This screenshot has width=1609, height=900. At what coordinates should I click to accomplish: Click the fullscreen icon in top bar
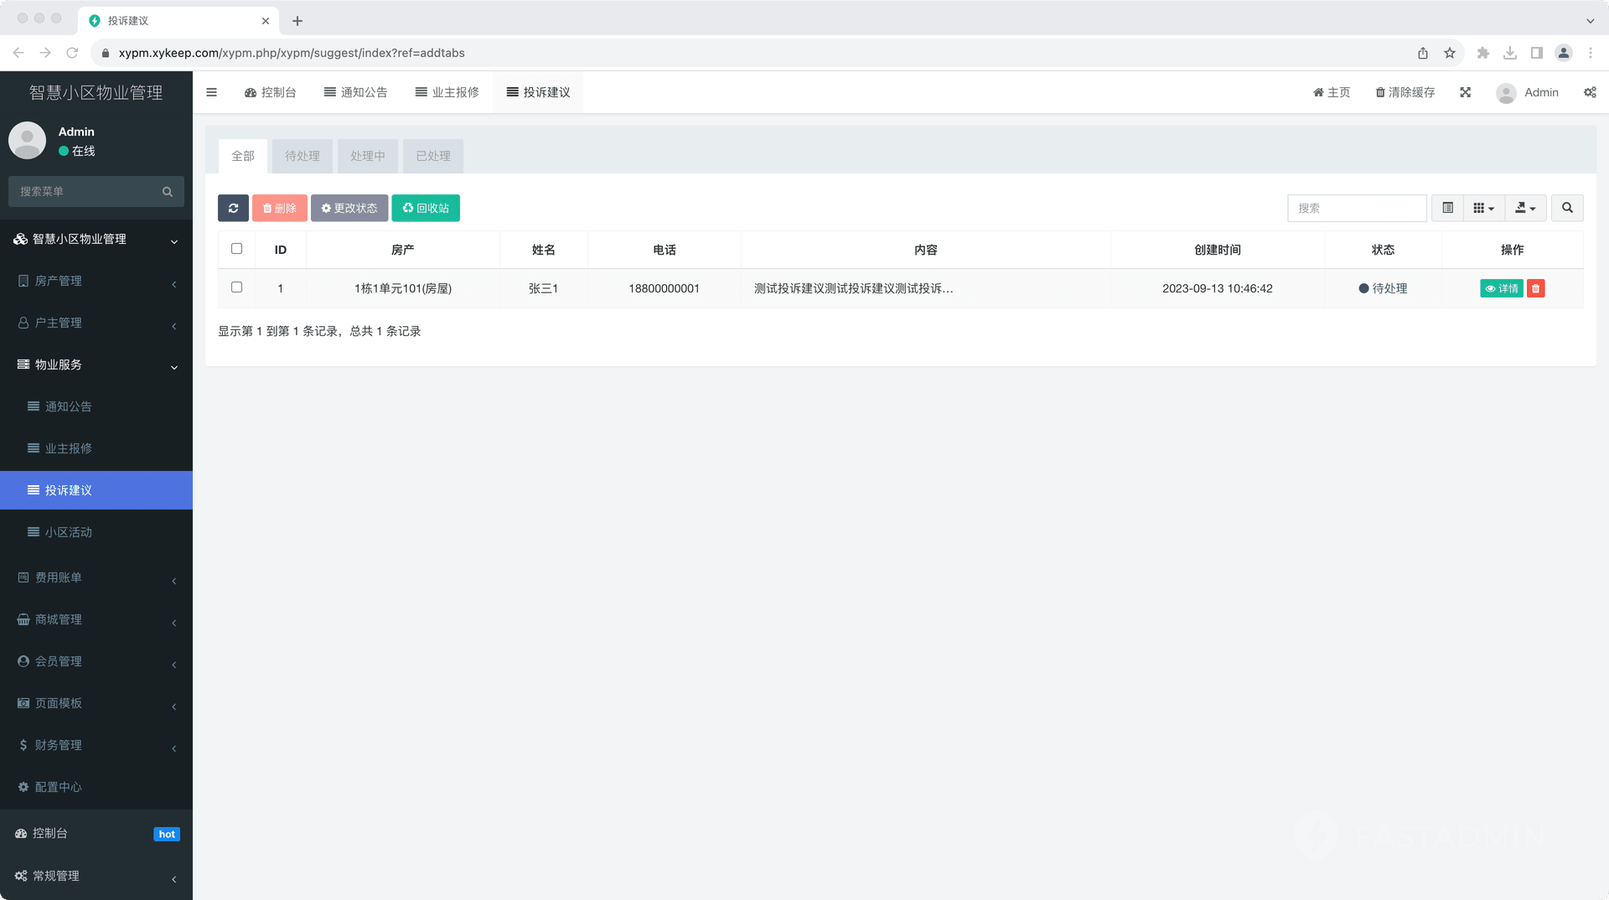(x=1465, y=92)
